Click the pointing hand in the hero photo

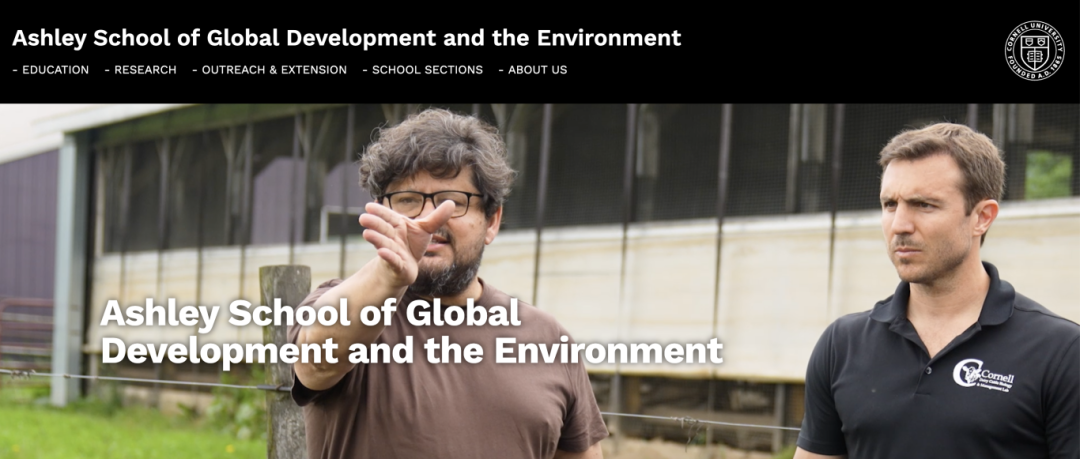(403, 238)
